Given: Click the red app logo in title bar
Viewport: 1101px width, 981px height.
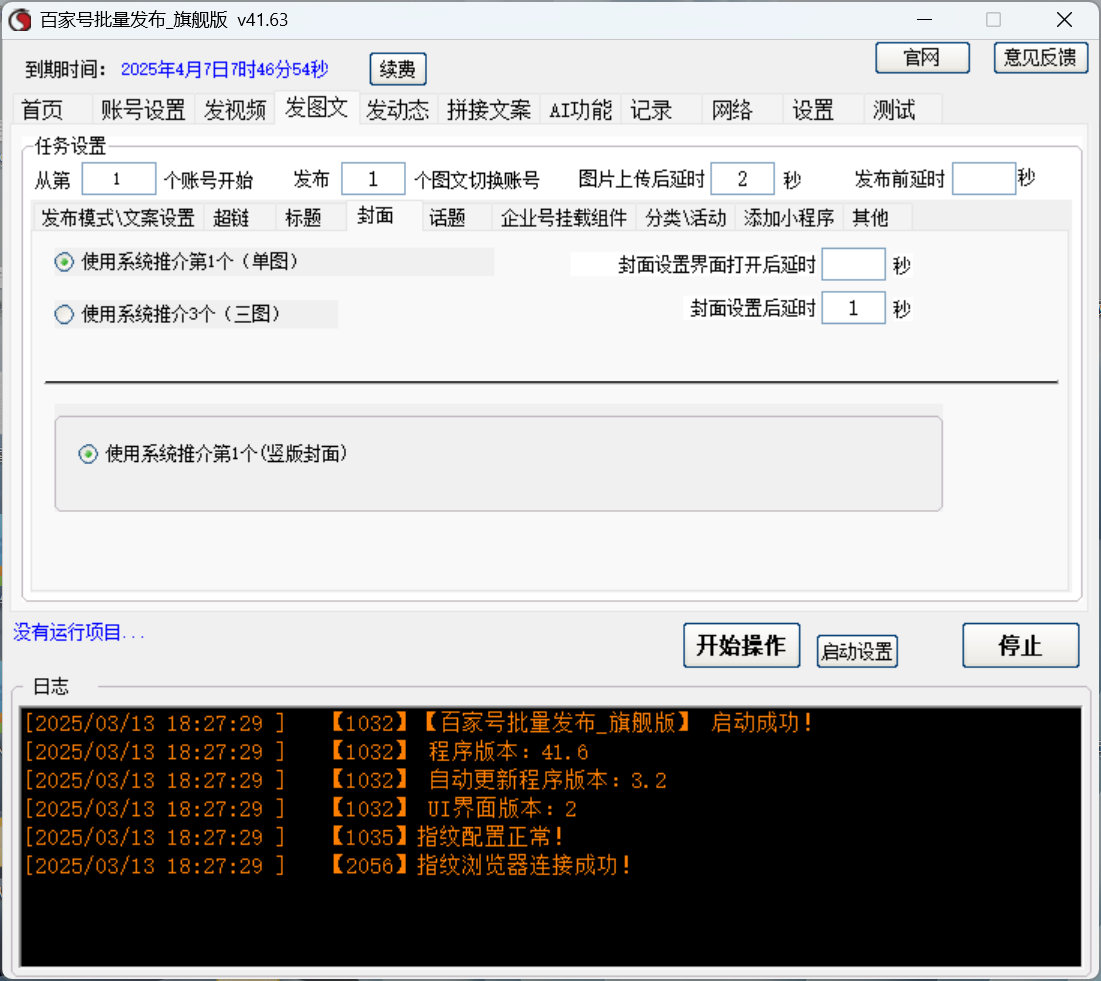Looking at the screenshot, I should (20, 20).
